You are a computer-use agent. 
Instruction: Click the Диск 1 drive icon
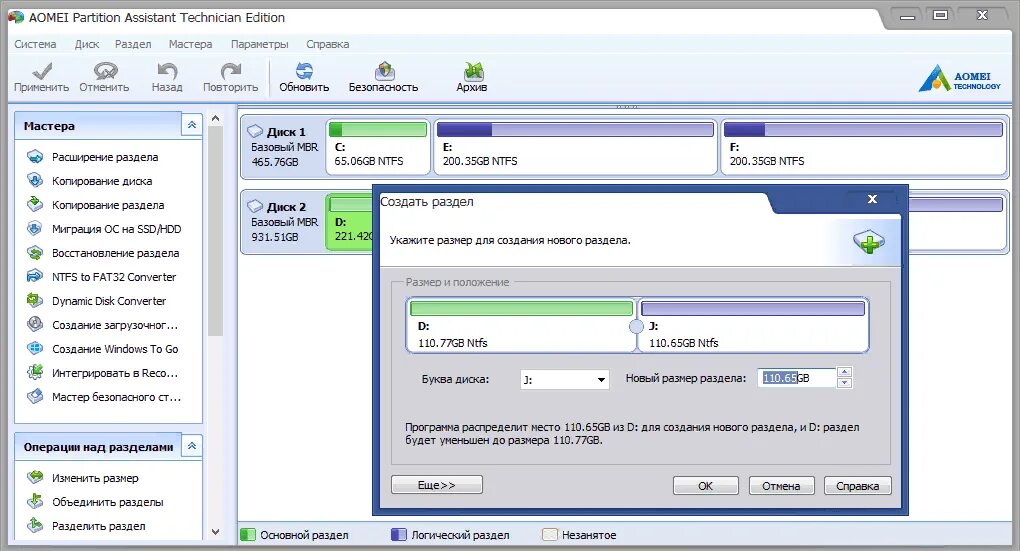(x=255, y=131)
